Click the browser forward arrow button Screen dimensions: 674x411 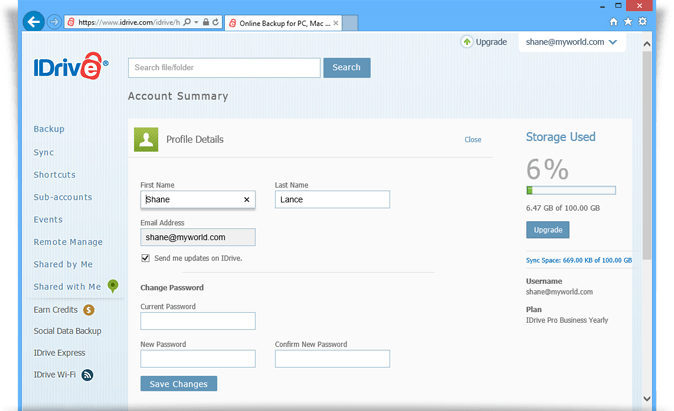[x=54, y=21]
